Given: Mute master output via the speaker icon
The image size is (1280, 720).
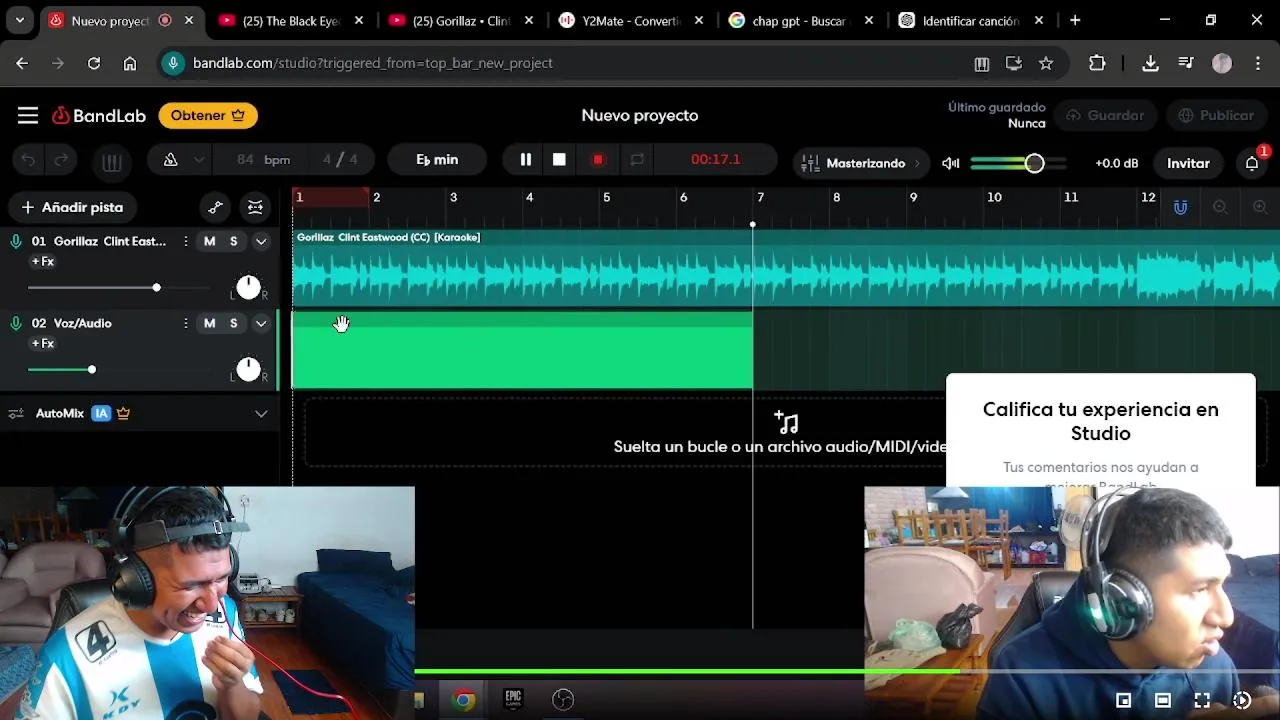Looking at the screenshot, I should coord(950,163).
